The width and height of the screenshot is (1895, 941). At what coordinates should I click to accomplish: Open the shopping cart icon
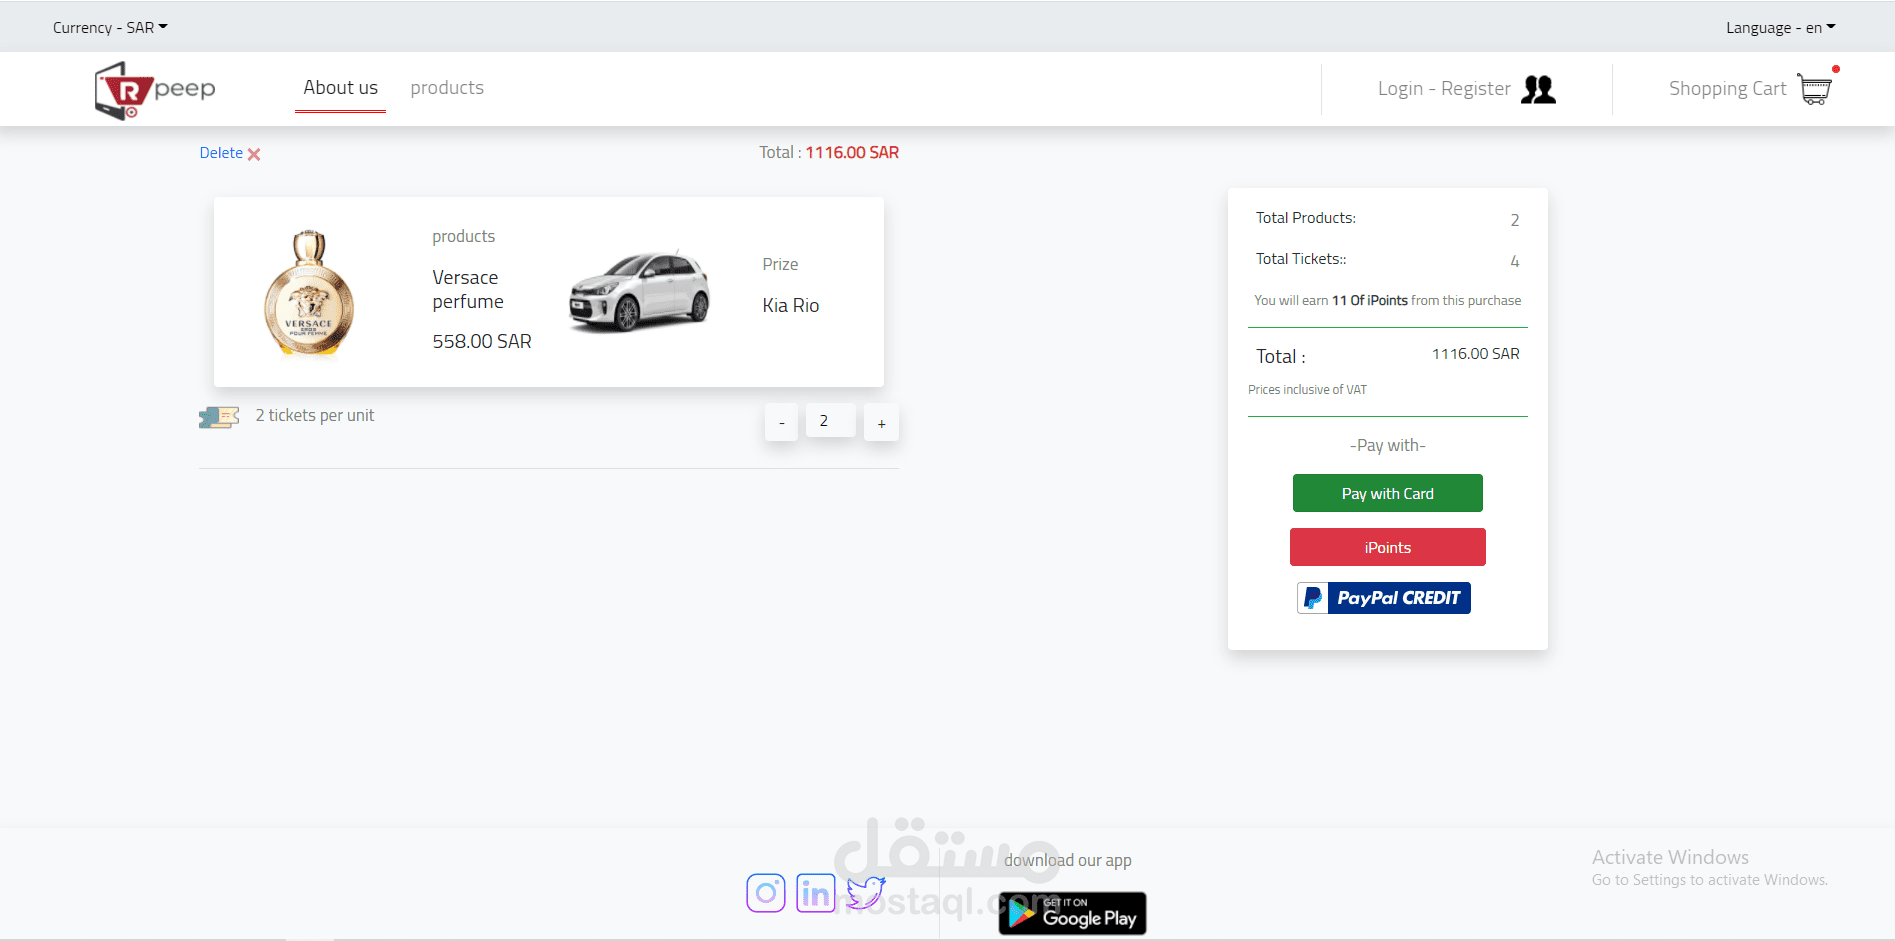1815,88
